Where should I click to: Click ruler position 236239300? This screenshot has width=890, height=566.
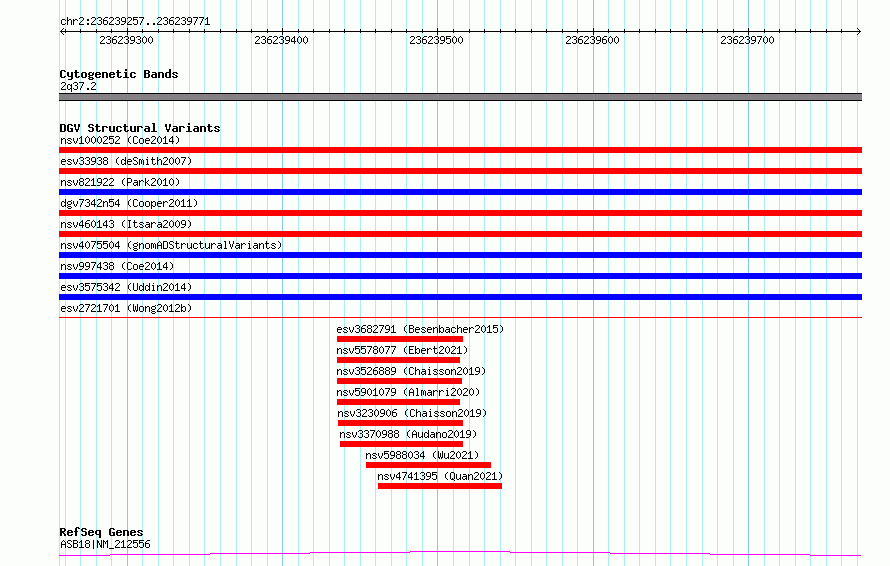coord(126,40)
